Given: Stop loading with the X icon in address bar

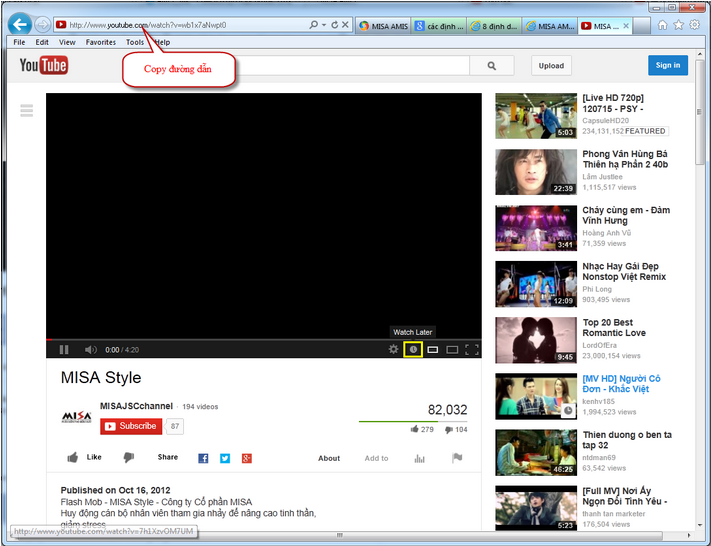Looking at the screenshot, I should tap(345, 25).
